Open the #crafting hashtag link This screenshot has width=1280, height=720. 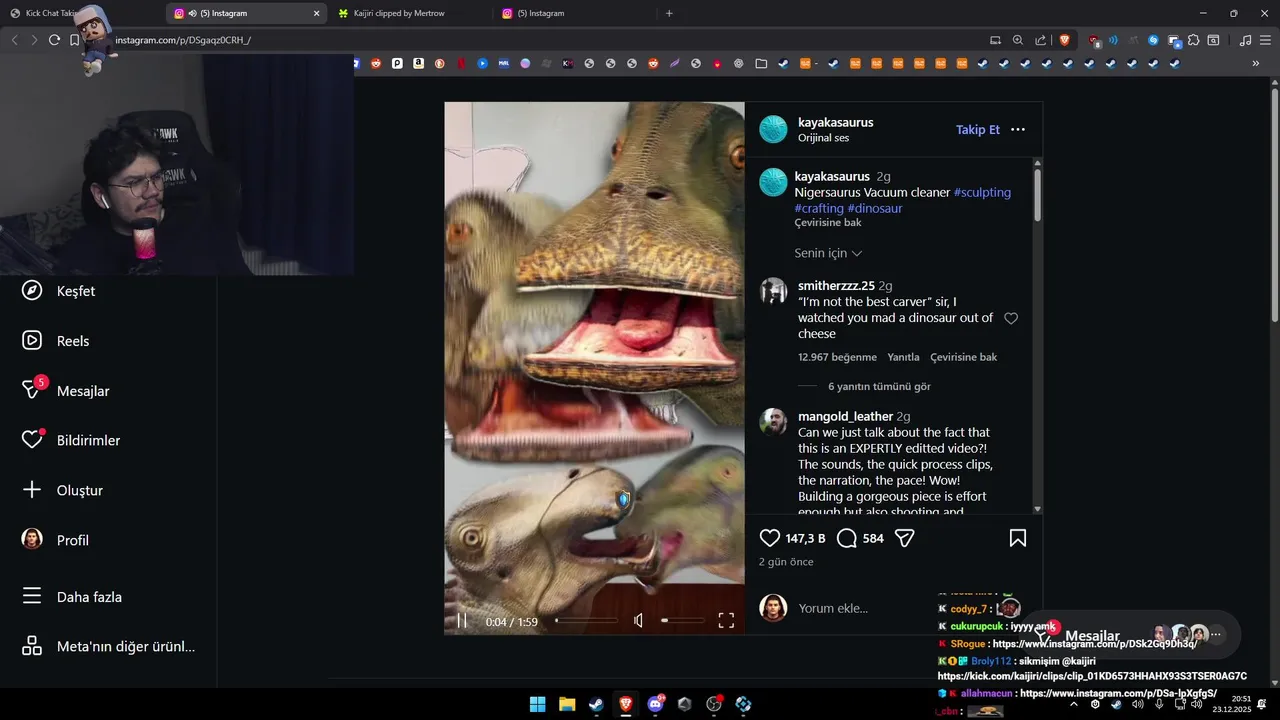[819, 208]
